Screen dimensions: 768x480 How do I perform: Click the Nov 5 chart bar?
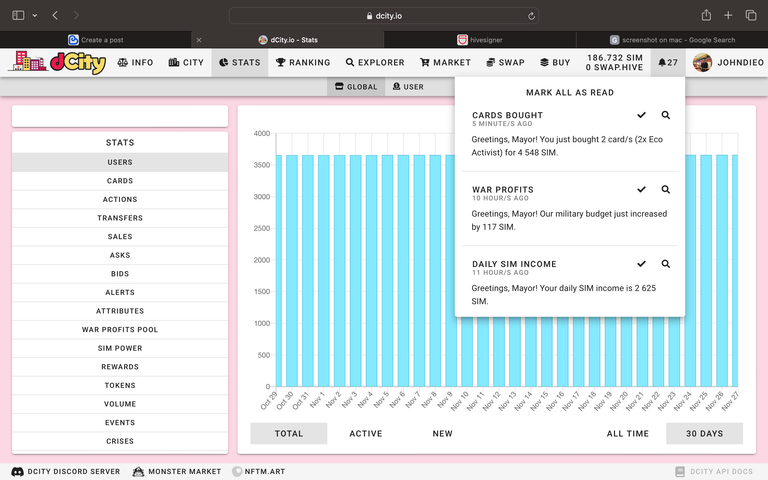click(387, 271)
